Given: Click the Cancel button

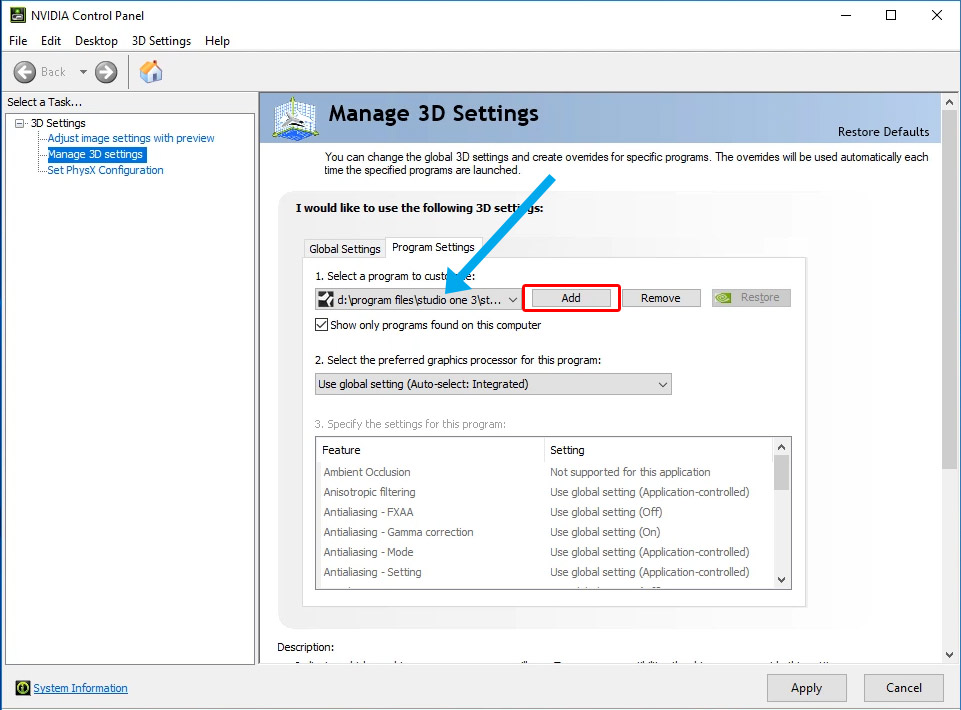Looking at the screenshot, I should coord(903,688).
